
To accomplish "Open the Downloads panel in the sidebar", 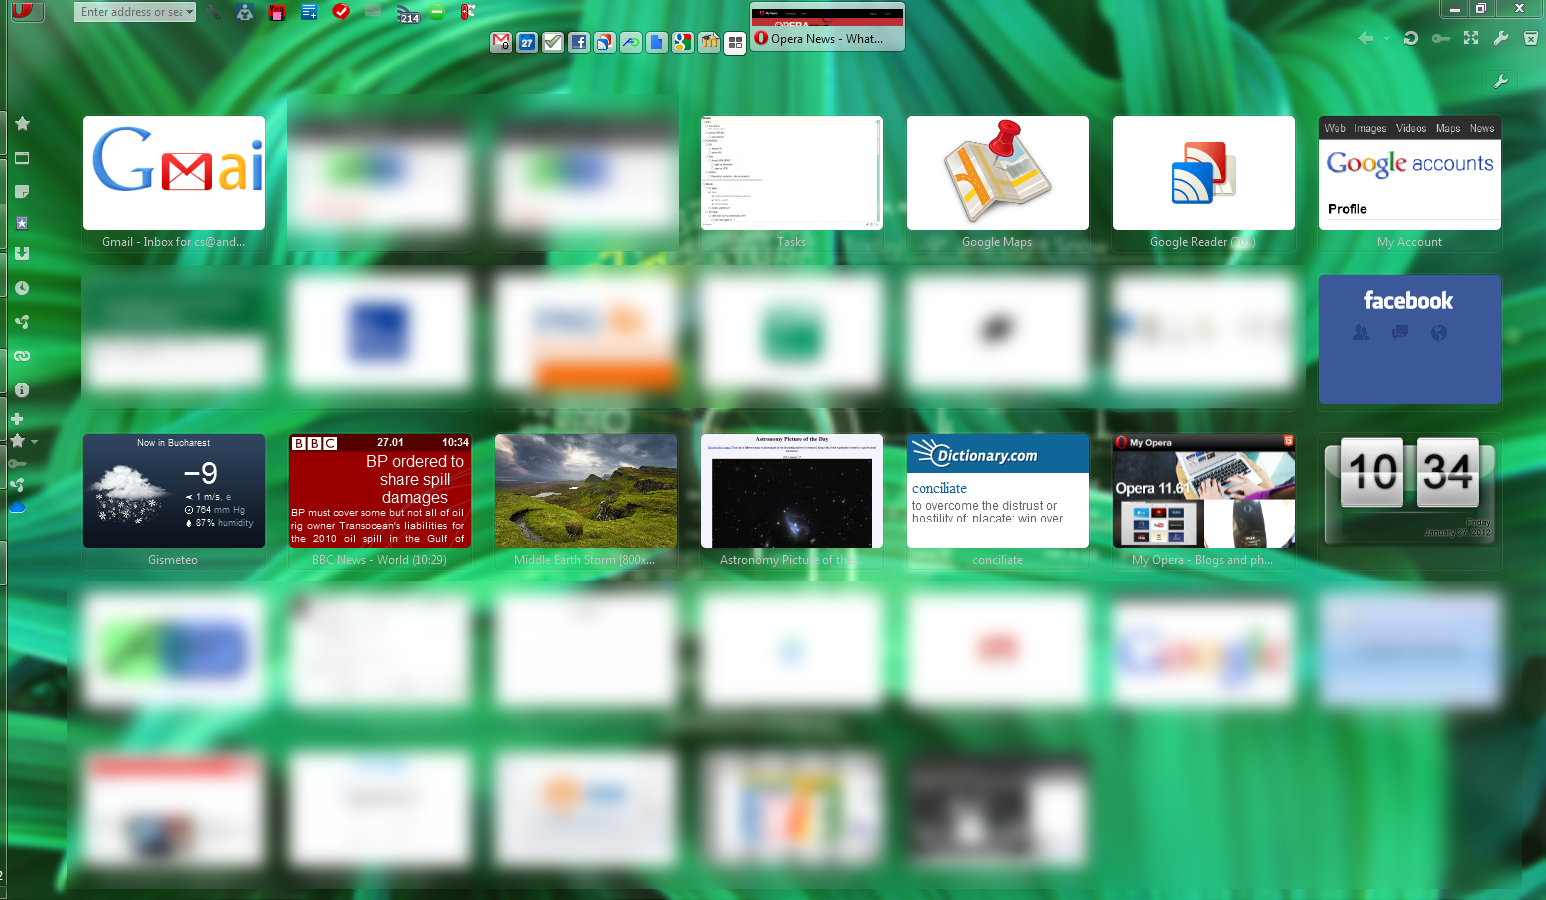I will tap(22, 254).
